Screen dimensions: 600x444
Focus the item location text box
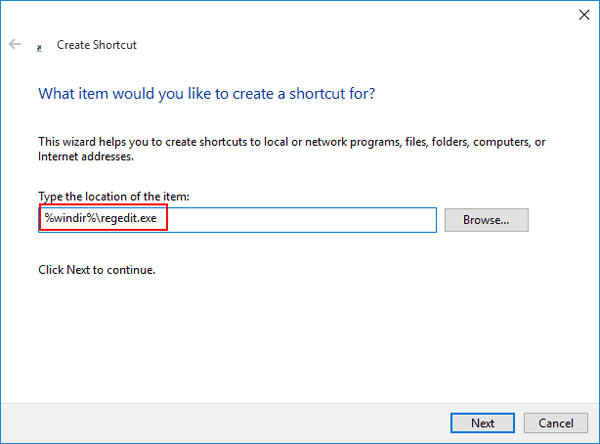click(300, 219)
